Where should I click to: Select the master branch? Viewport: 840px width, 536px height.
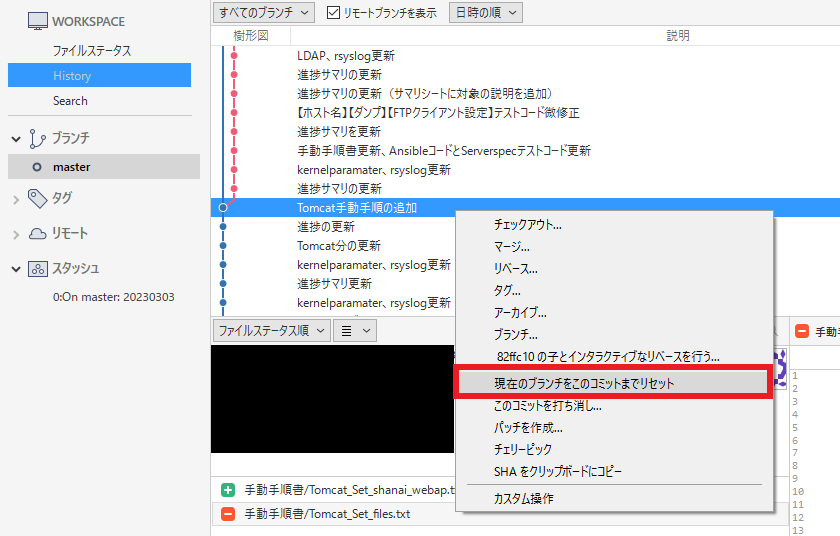coord(104,167)
